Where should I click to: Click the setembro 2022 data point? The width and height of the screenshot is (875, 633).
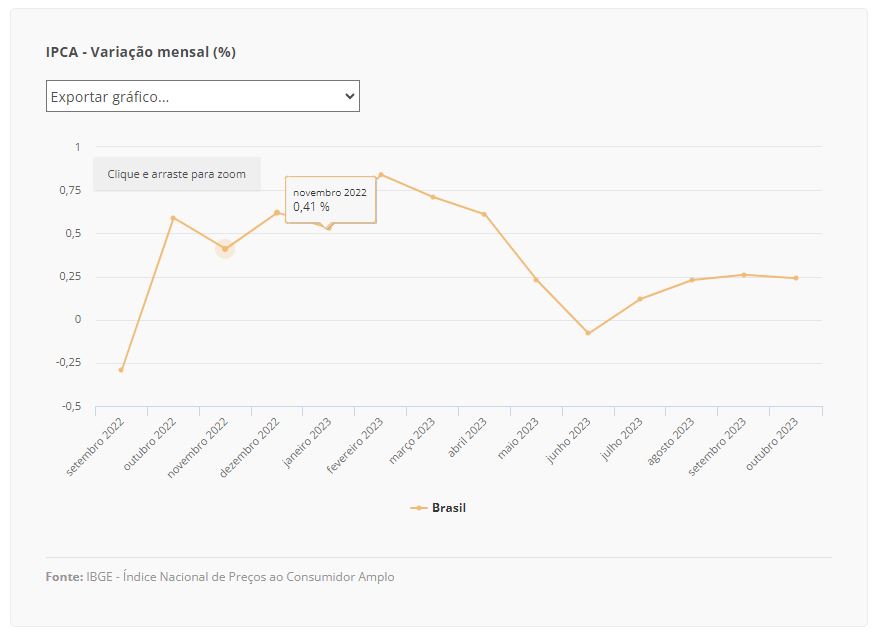click(121, 370)
